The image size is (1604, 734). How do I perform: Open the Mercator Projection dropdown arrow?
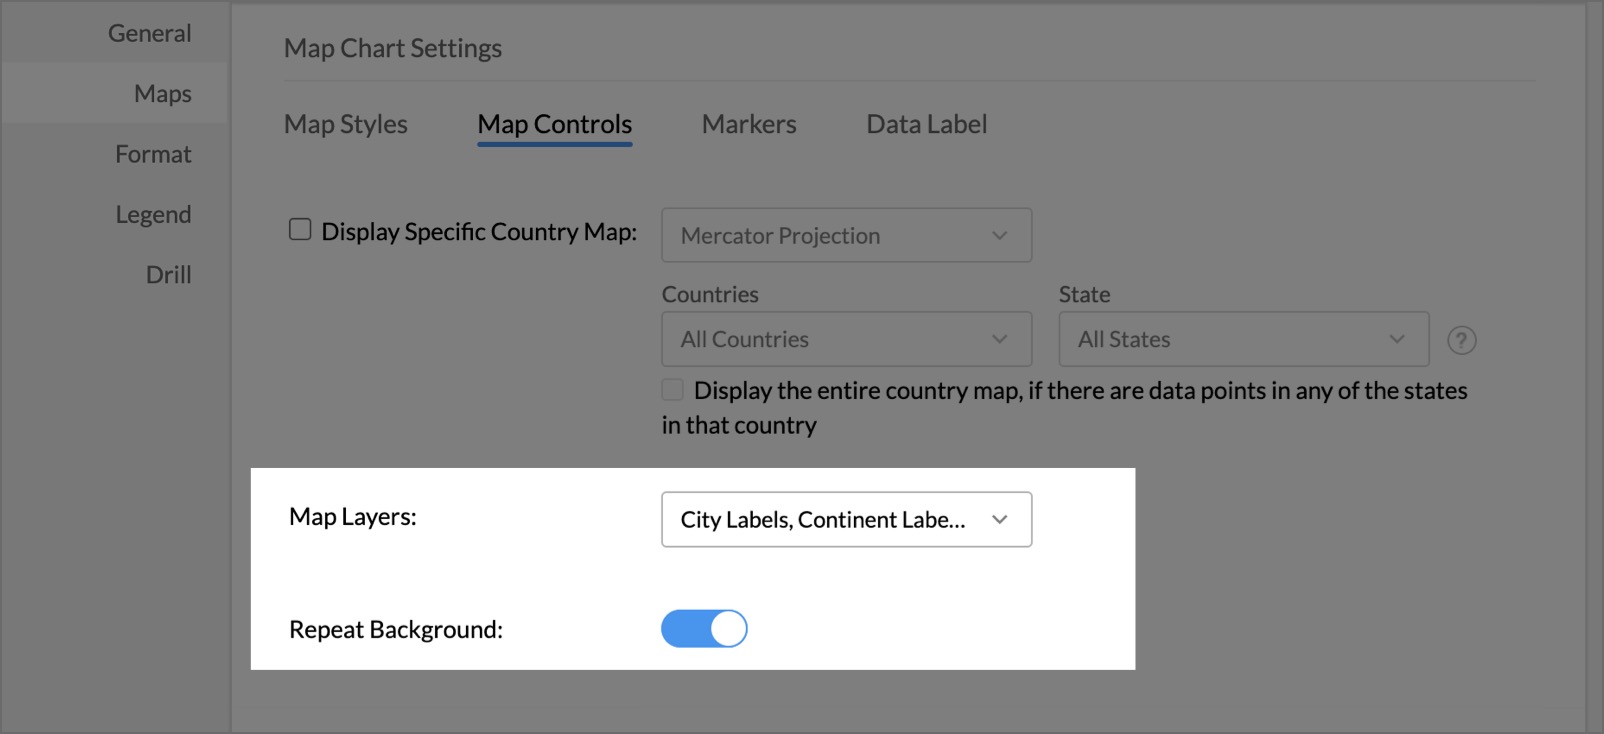pos(999,235)
